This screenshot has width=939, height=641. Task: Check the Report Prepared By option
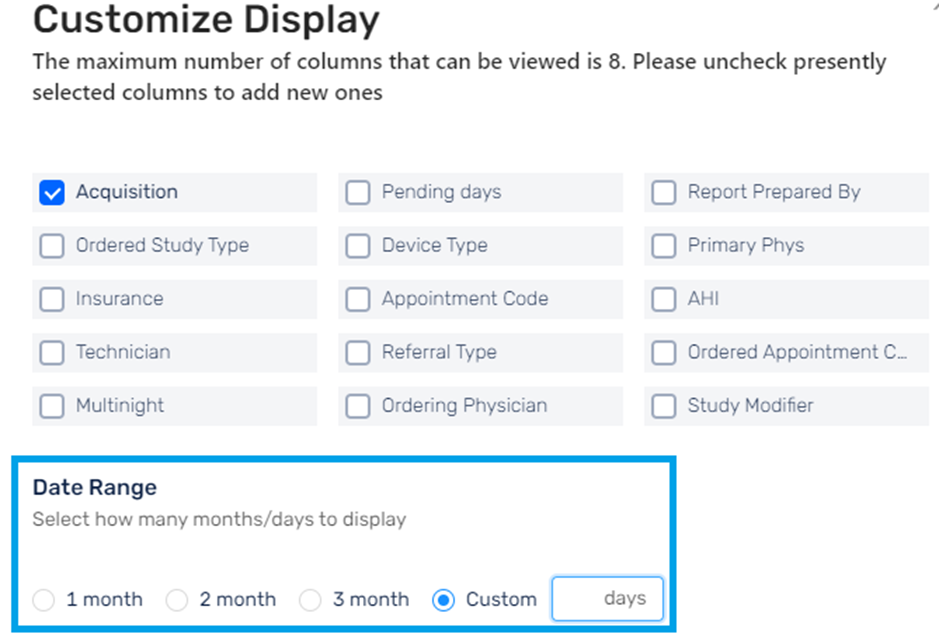coord(664,193)
